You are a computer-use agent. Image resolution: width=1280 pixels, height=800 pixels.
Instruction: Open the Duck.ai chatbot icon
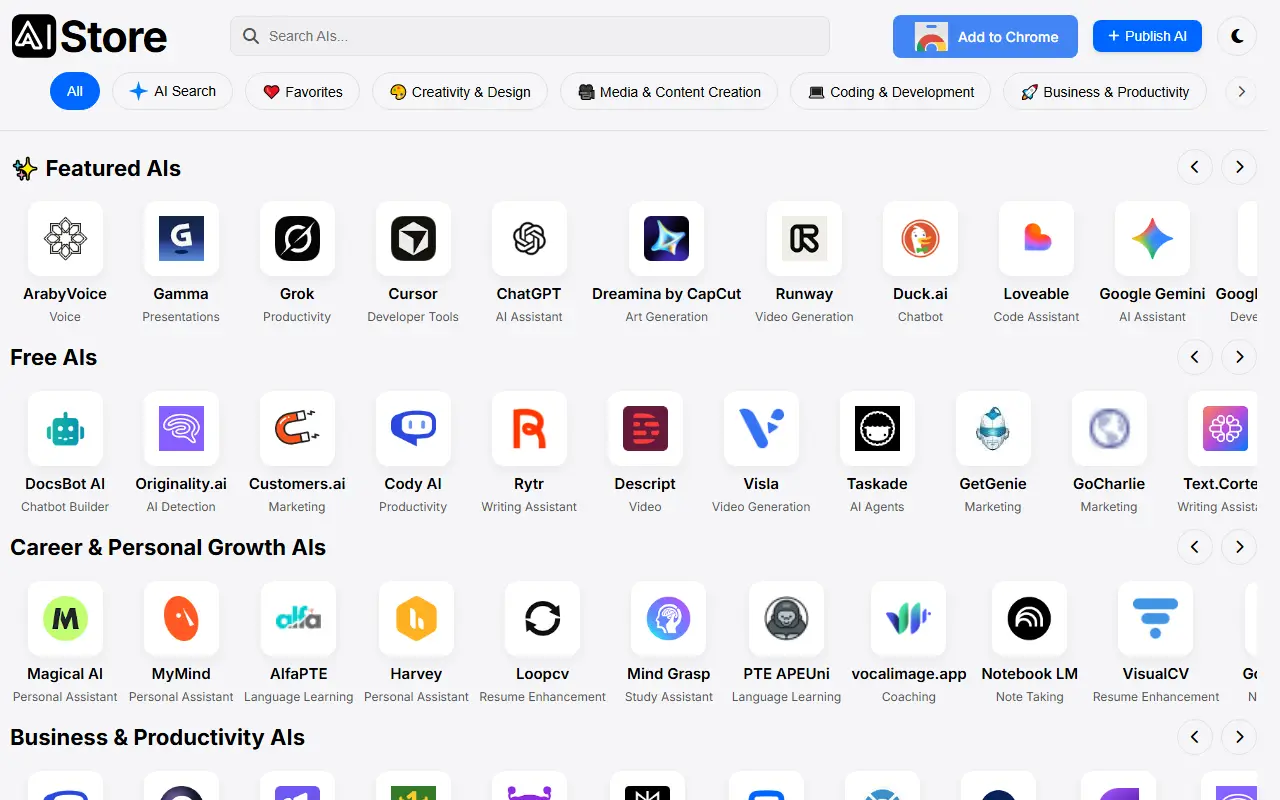[920, 239]
